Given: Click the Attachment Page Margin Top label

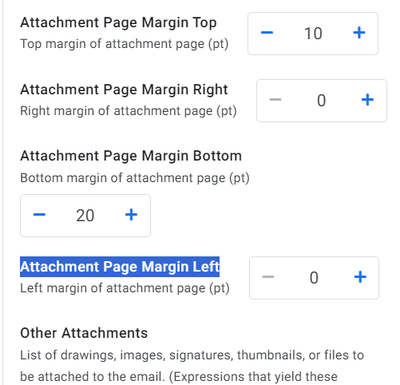Looking at the screenshot, I should (118, 23).
